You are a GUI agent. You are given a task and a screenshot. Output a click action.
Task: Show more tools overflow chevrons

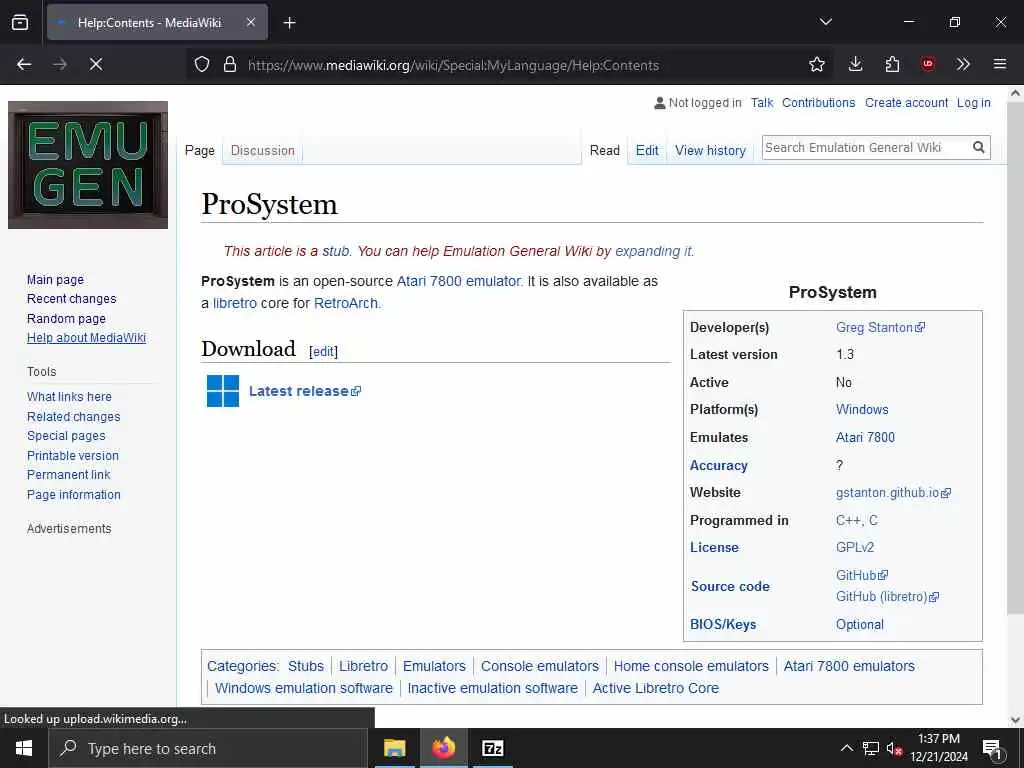963,64
